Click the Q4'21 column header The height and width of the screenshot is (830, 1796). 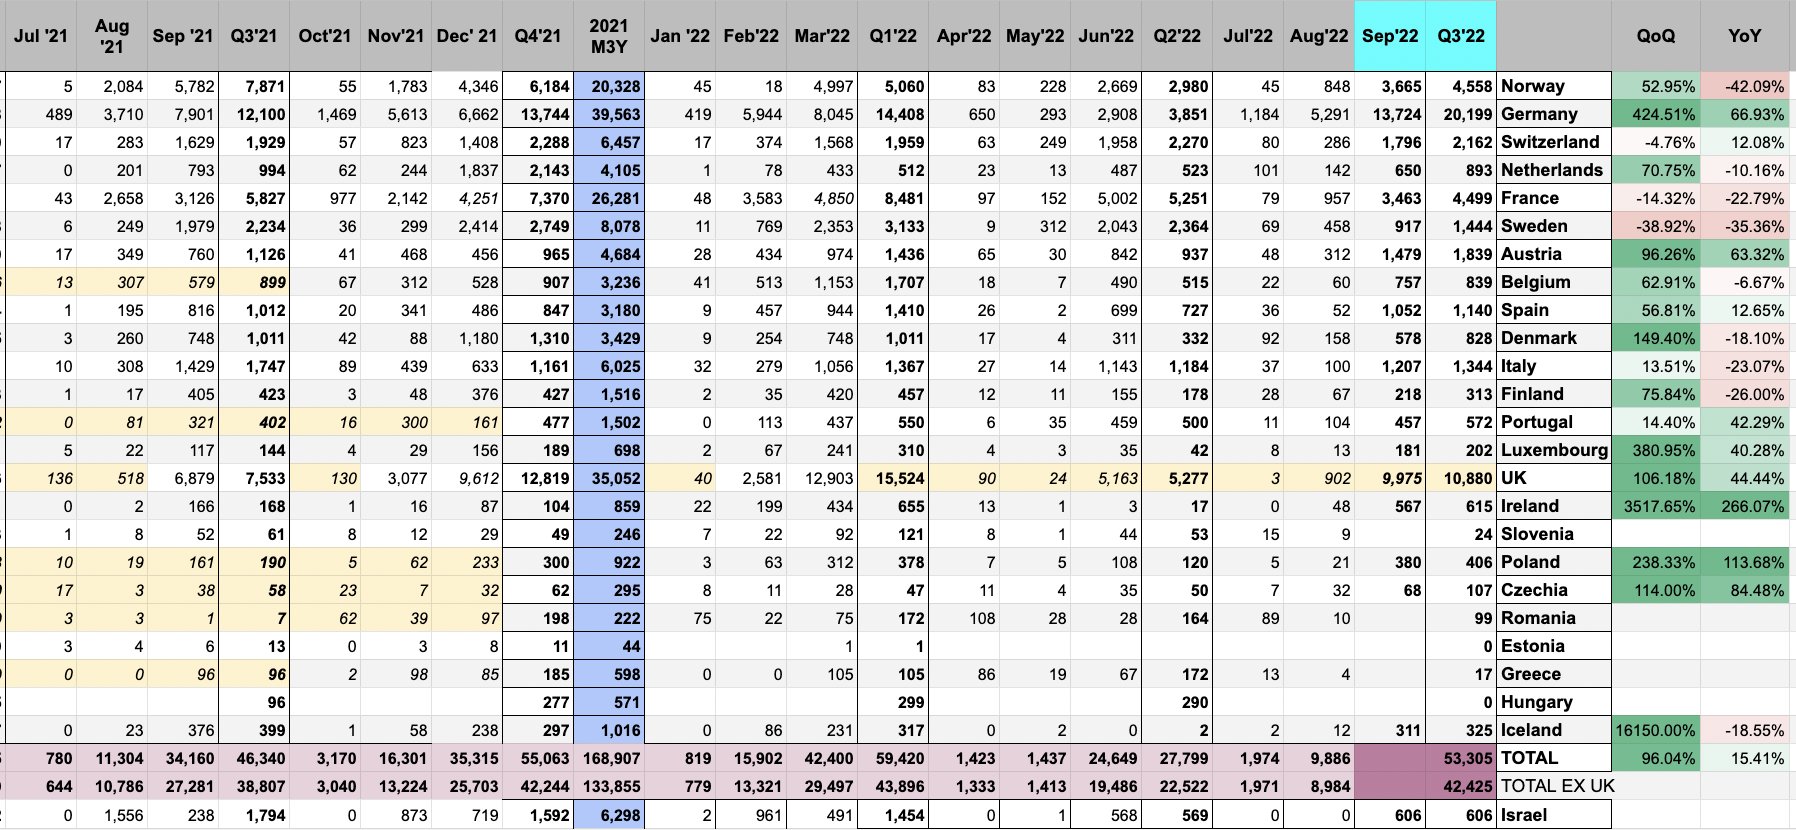[538, 36]
